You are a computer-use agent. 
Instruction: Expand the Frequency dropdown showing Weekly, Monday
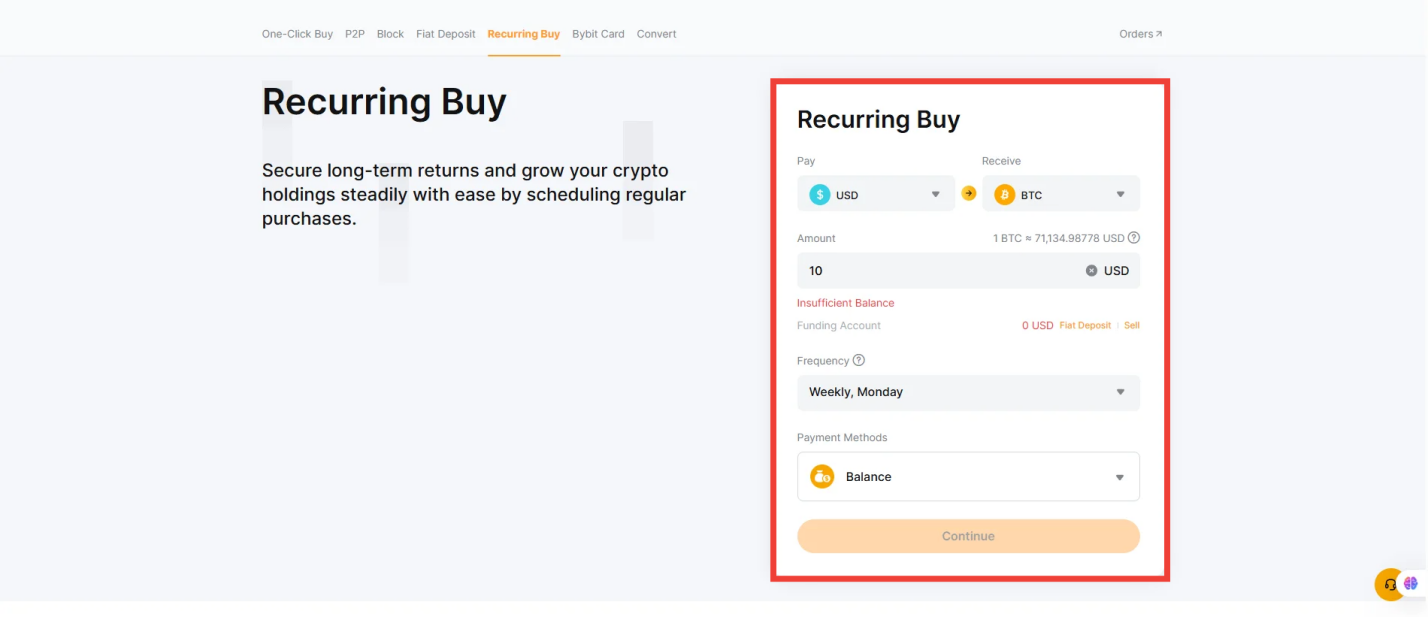[967, 392]
